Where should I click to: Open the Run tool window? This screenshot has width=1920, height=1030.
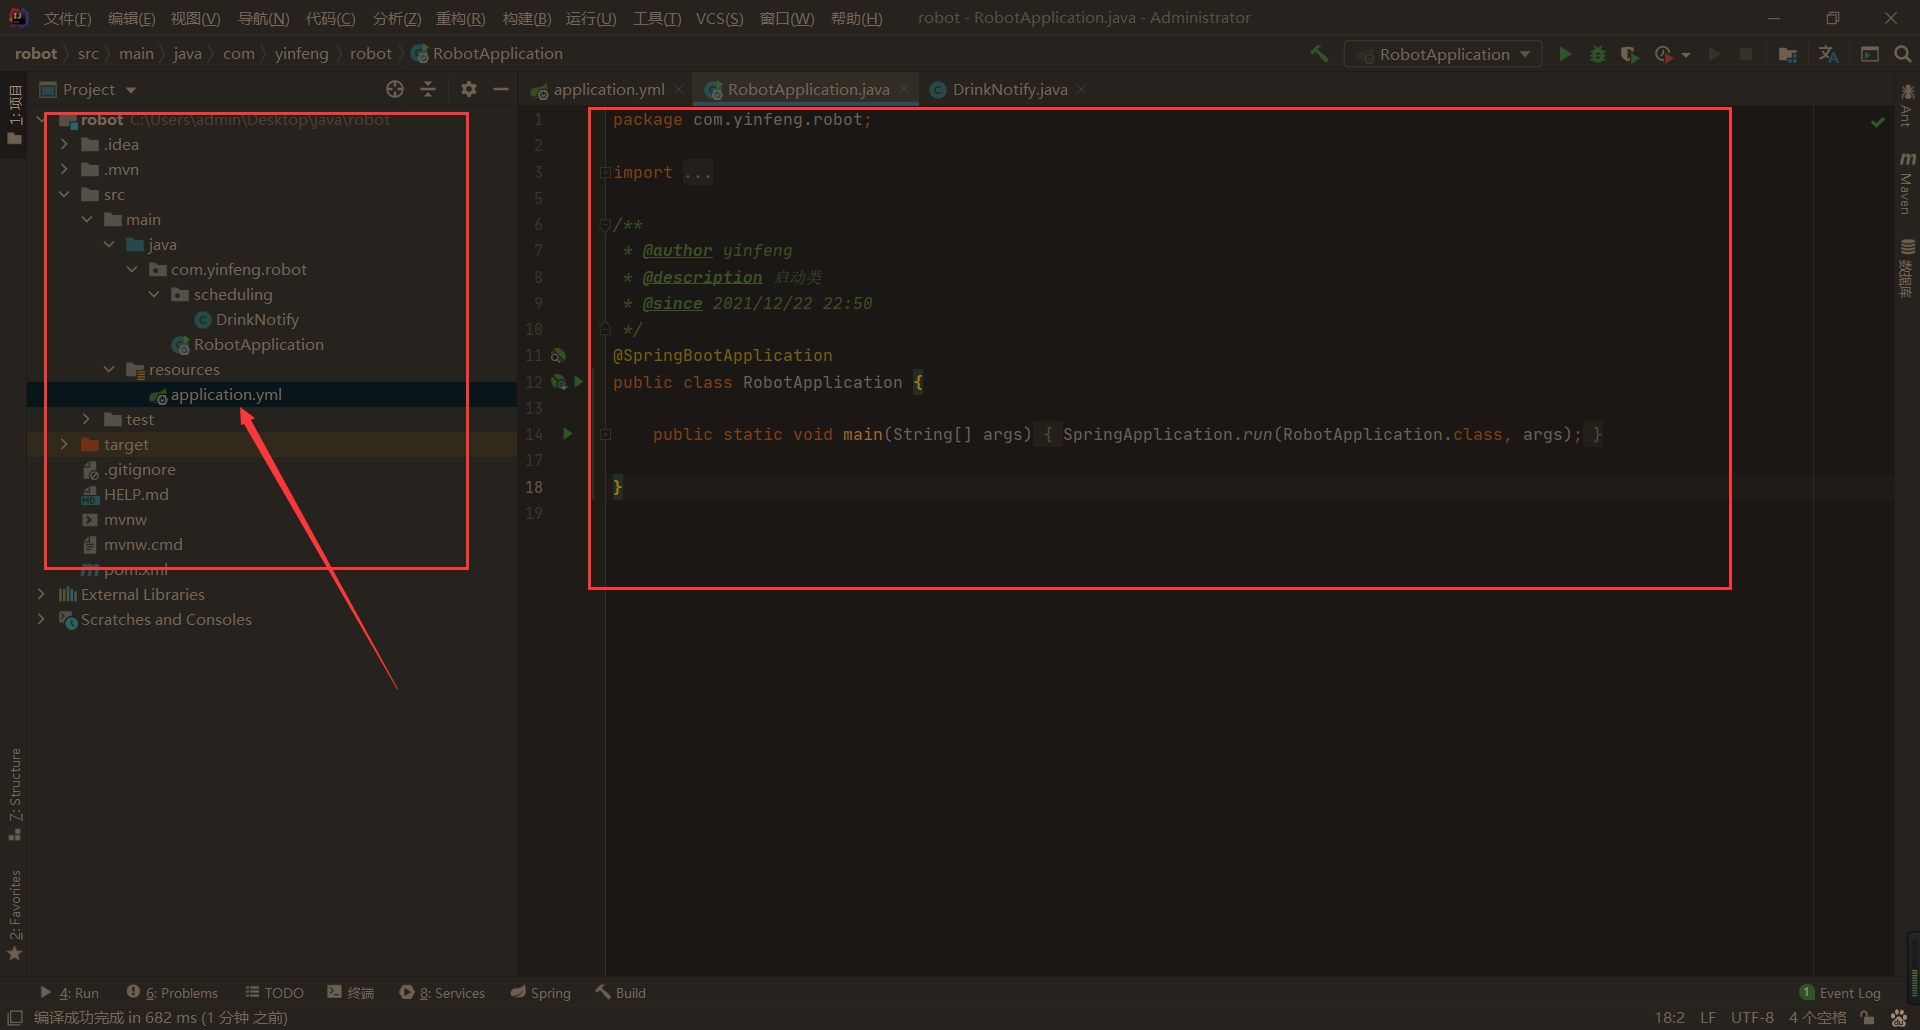pos(70,992)
